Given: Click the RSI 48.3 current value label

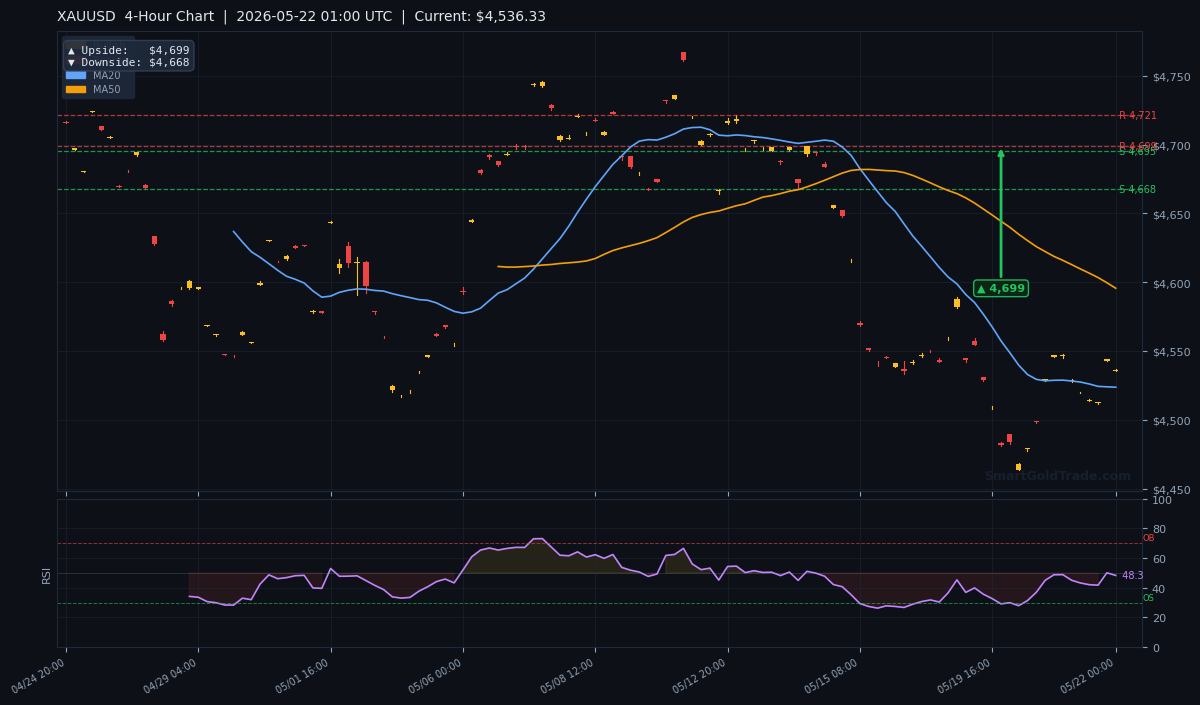Looking at the screenshot, I should [1132, 575].
